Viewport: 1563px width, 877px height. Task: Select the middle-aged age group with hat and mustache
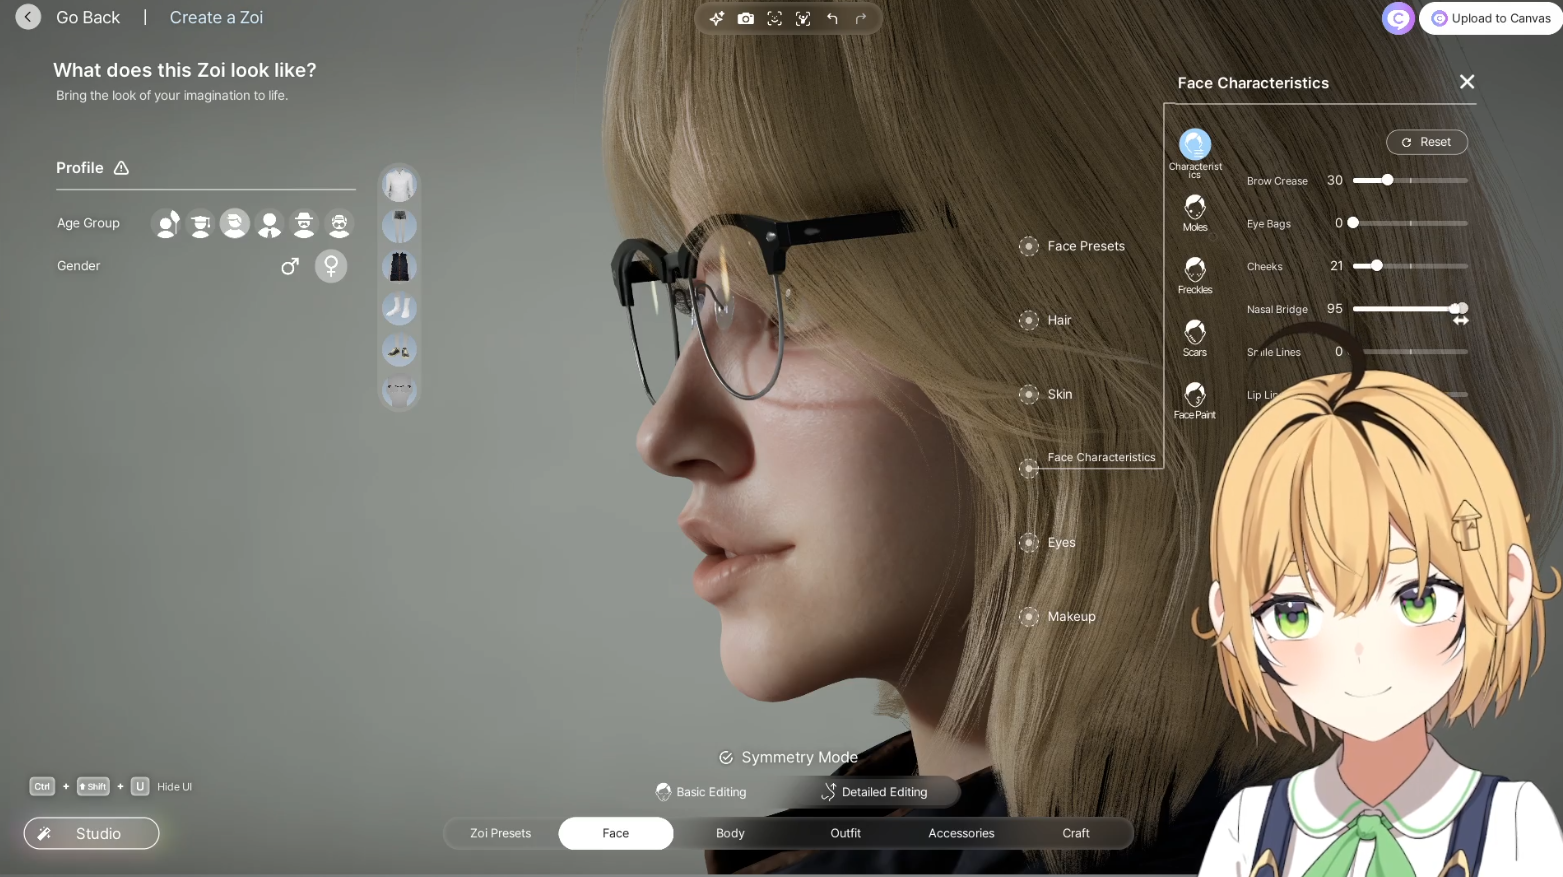[x=304, y=223]
